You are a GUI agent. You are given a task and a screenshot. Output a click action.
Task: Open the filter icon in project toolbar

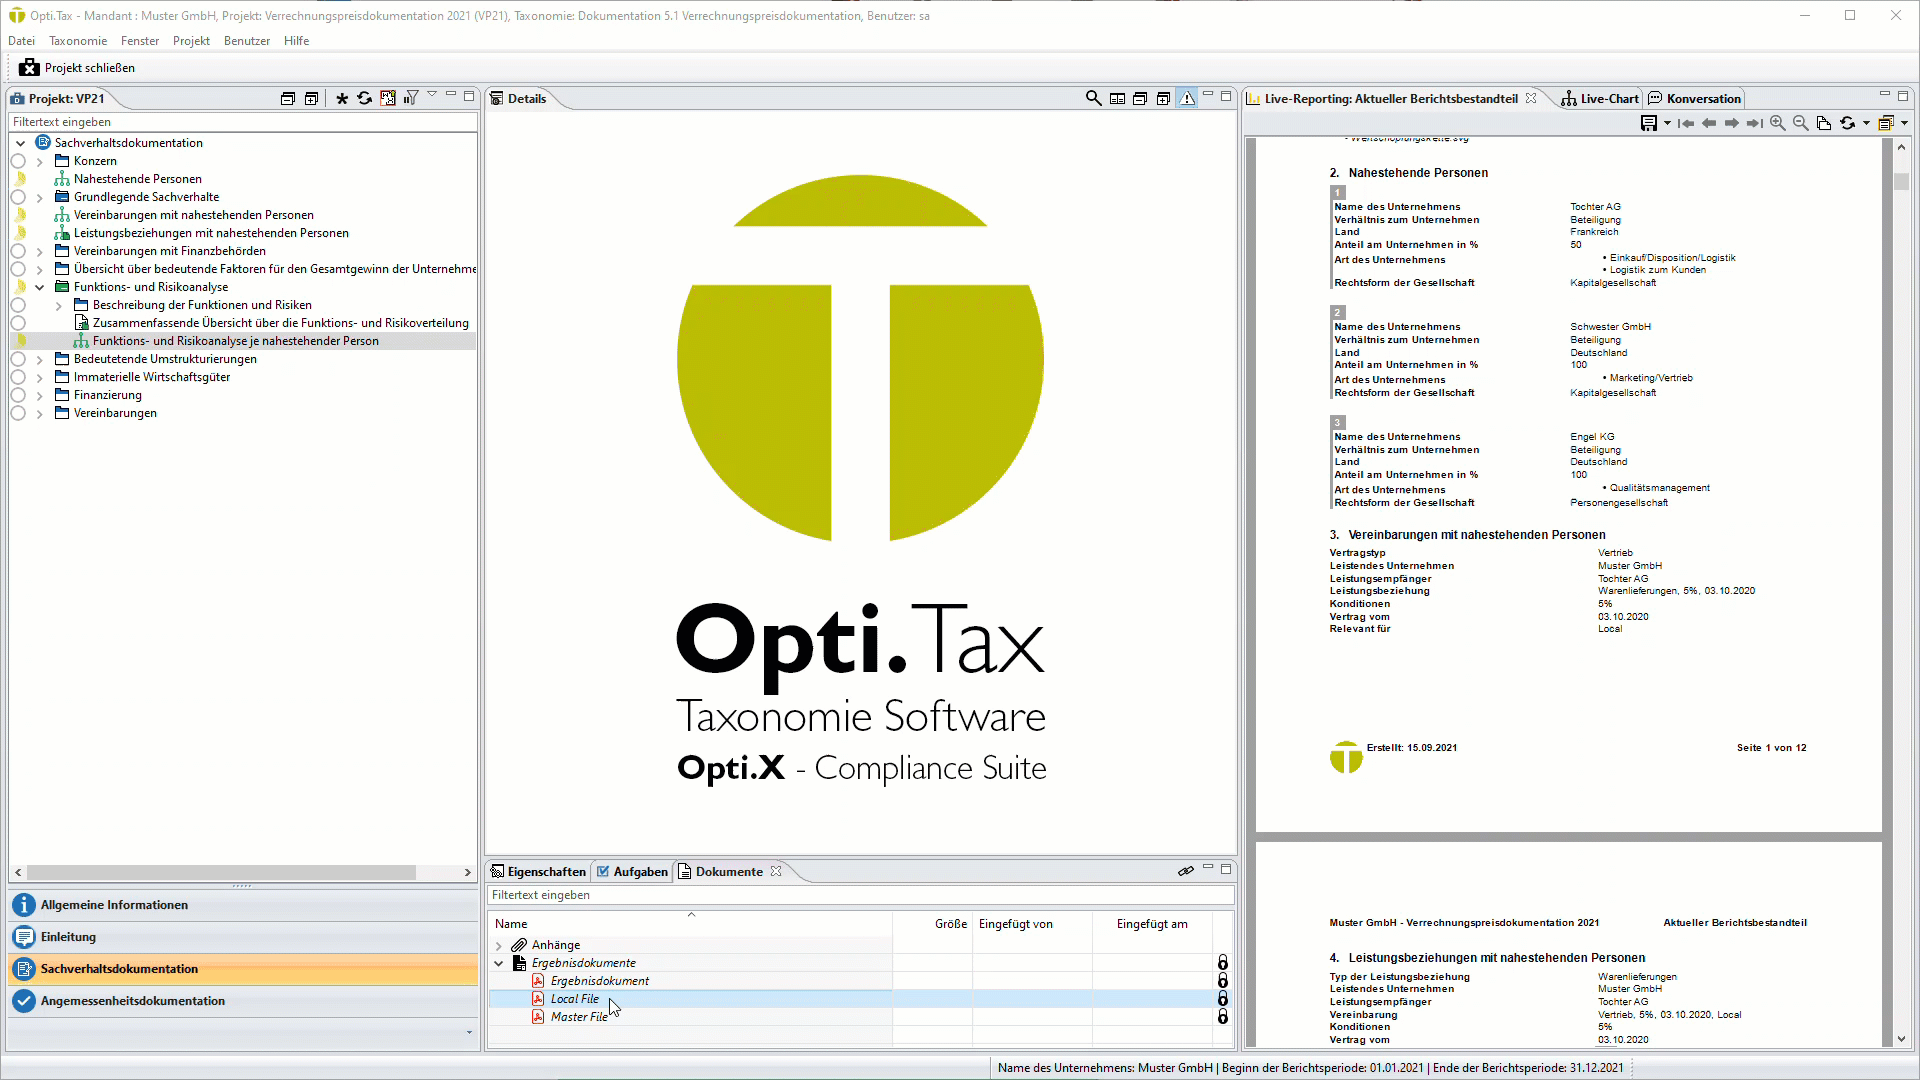tap(411, 98)
